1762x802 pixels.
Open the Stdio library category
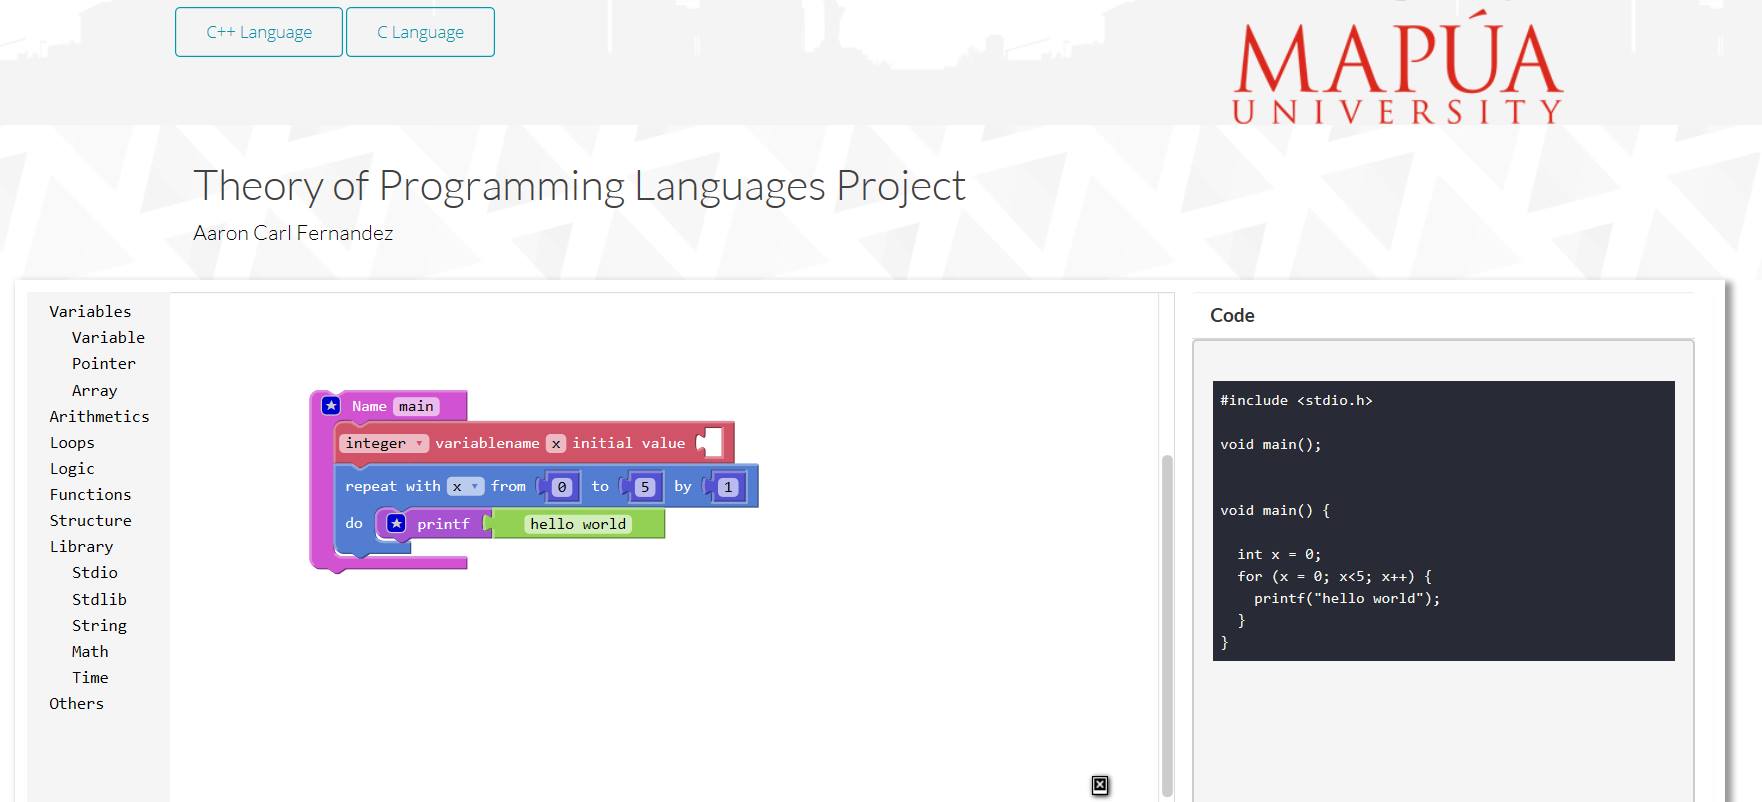[95, 572]
